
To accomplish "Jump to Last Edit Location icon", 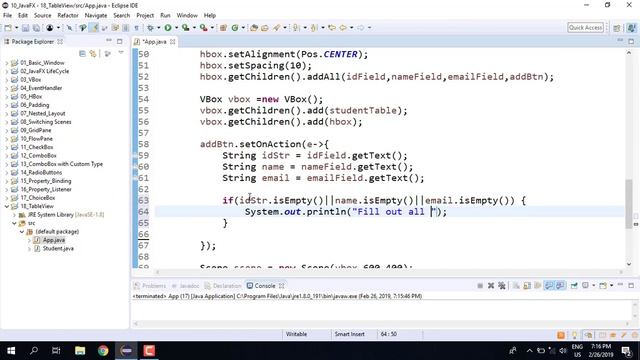I will point(332,28).
